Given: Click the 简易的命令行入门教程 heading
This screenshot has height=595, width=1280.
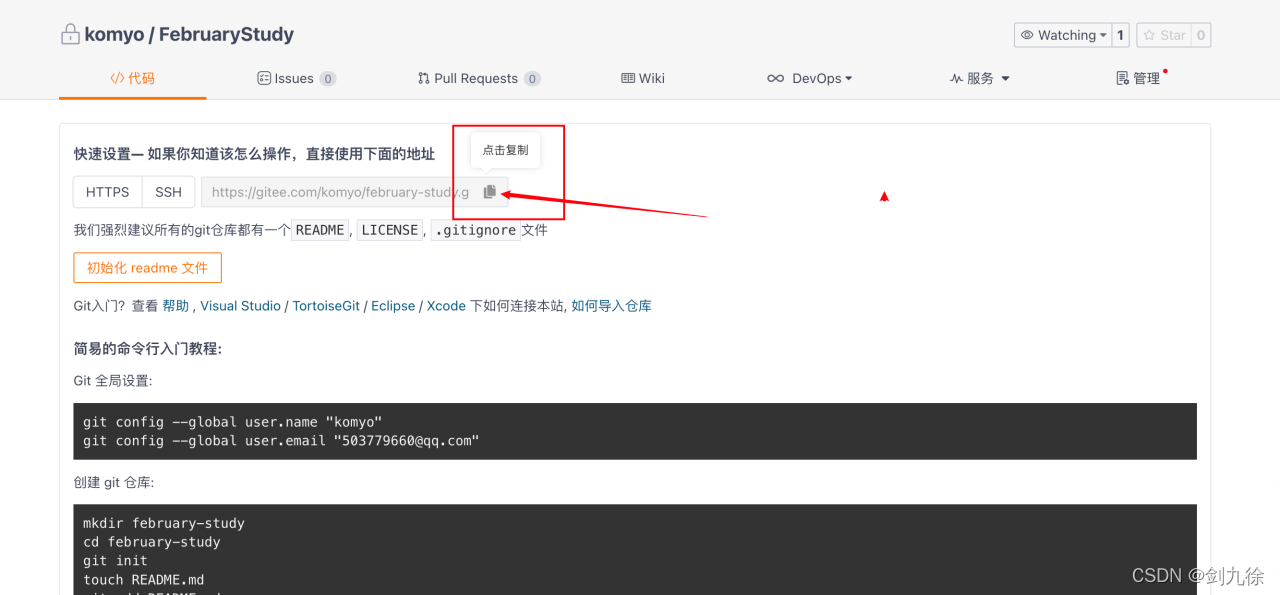Looking at the screenshot, I should pyautogui.click(x=148, y=348).
